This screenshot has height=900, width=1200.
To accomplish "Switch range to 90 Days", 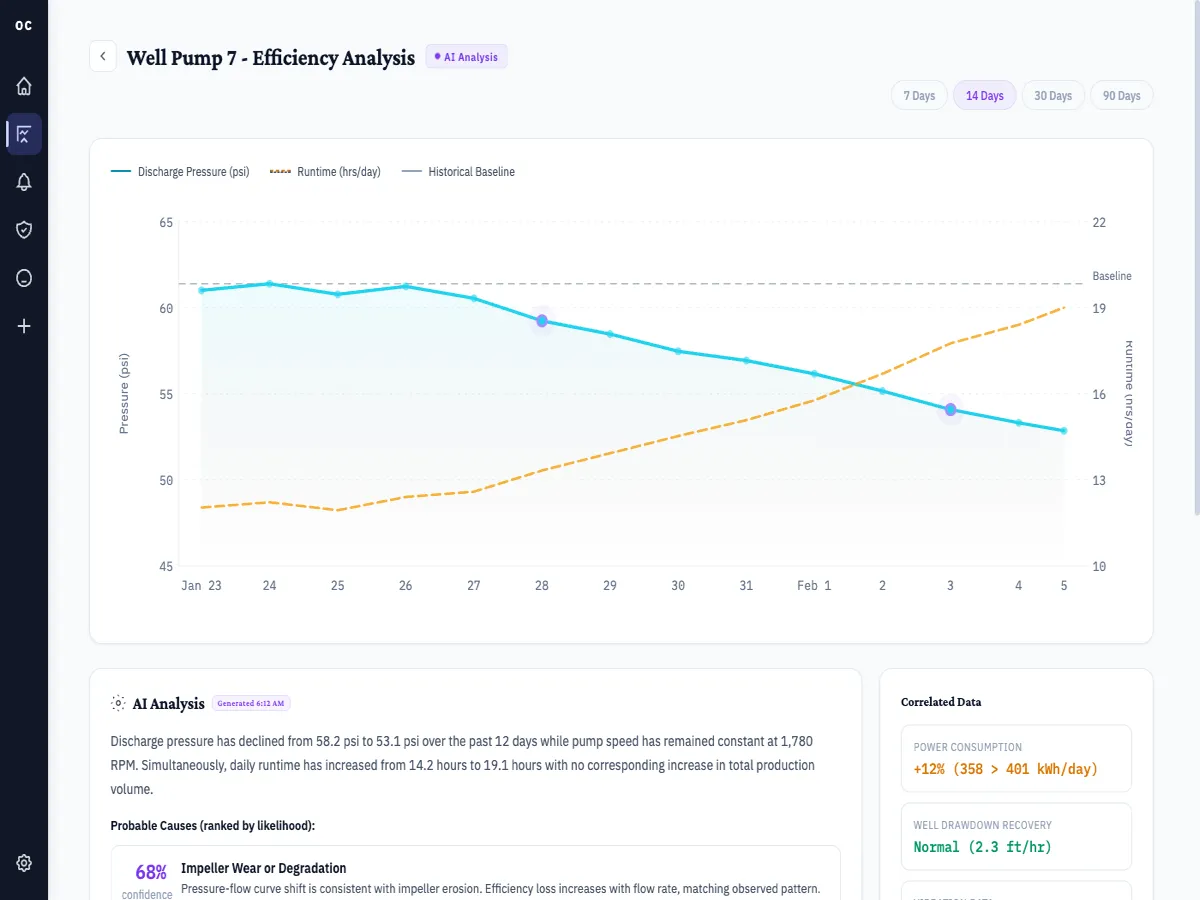I will tap(1121, 96).
